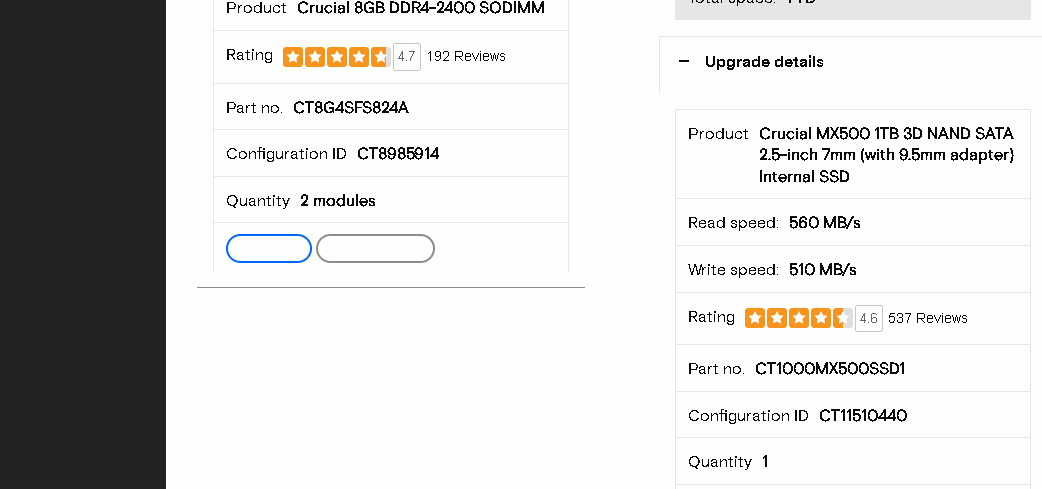Click the 4.6 rating score badge
This screenshot has height=489, width=1042.
pyautogui.click(x=869, y=318)
